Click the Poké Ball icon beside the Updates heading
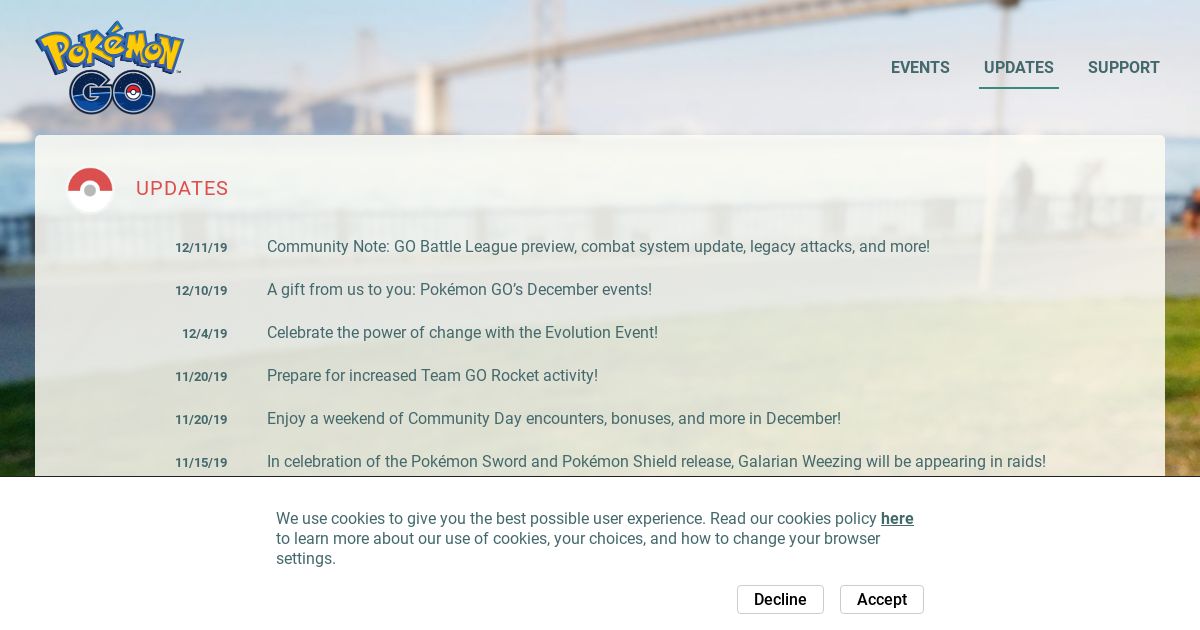This screenshot has height=630, width=1200. pyautogui.click(x=90, y=189)
